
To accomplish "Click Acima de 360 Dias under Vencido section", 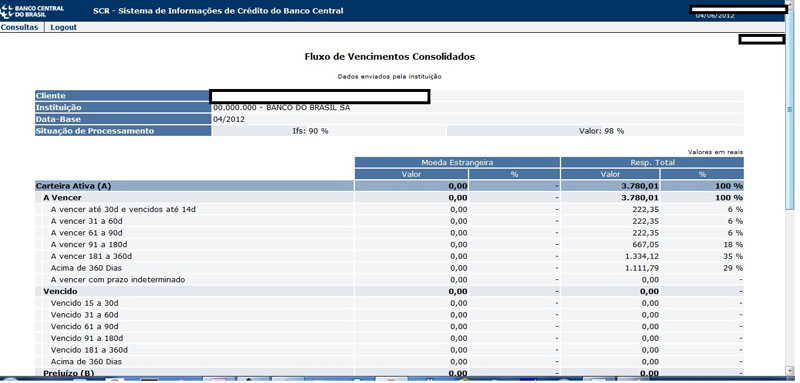I will tap(86, 362).
